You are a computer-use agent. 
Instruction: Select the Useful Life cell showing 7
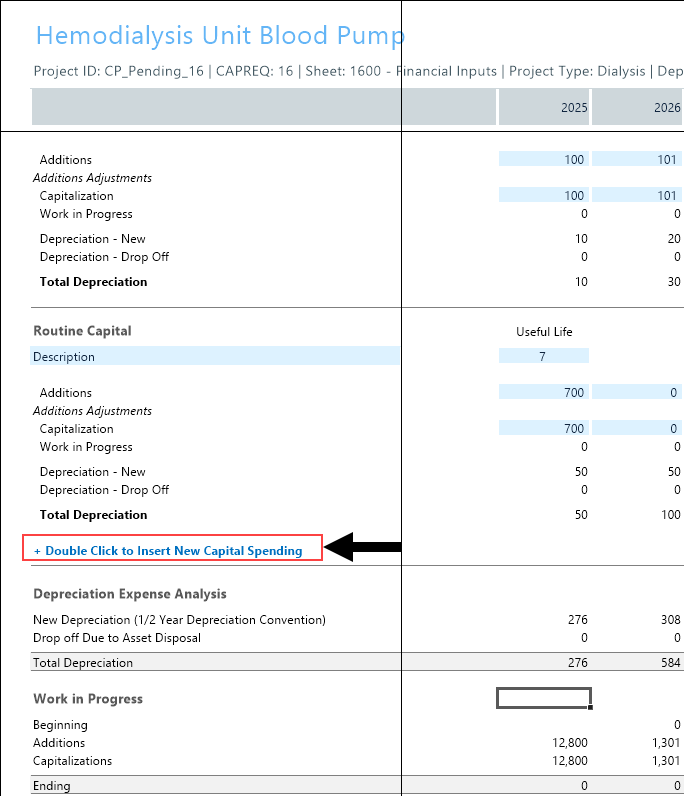(543, 356)
